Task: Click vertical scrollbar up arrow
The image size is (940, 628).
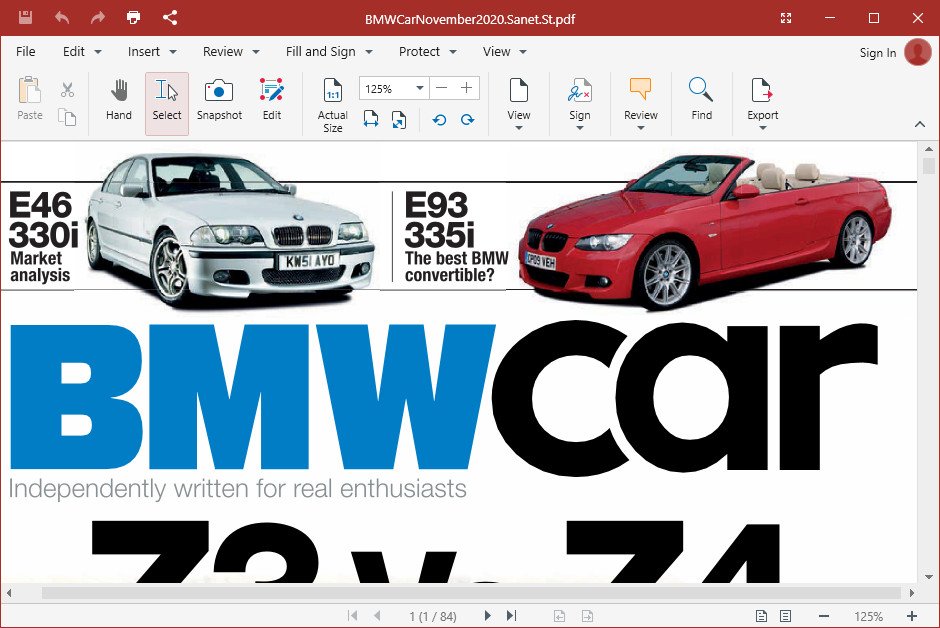Action: coord(929,149)
